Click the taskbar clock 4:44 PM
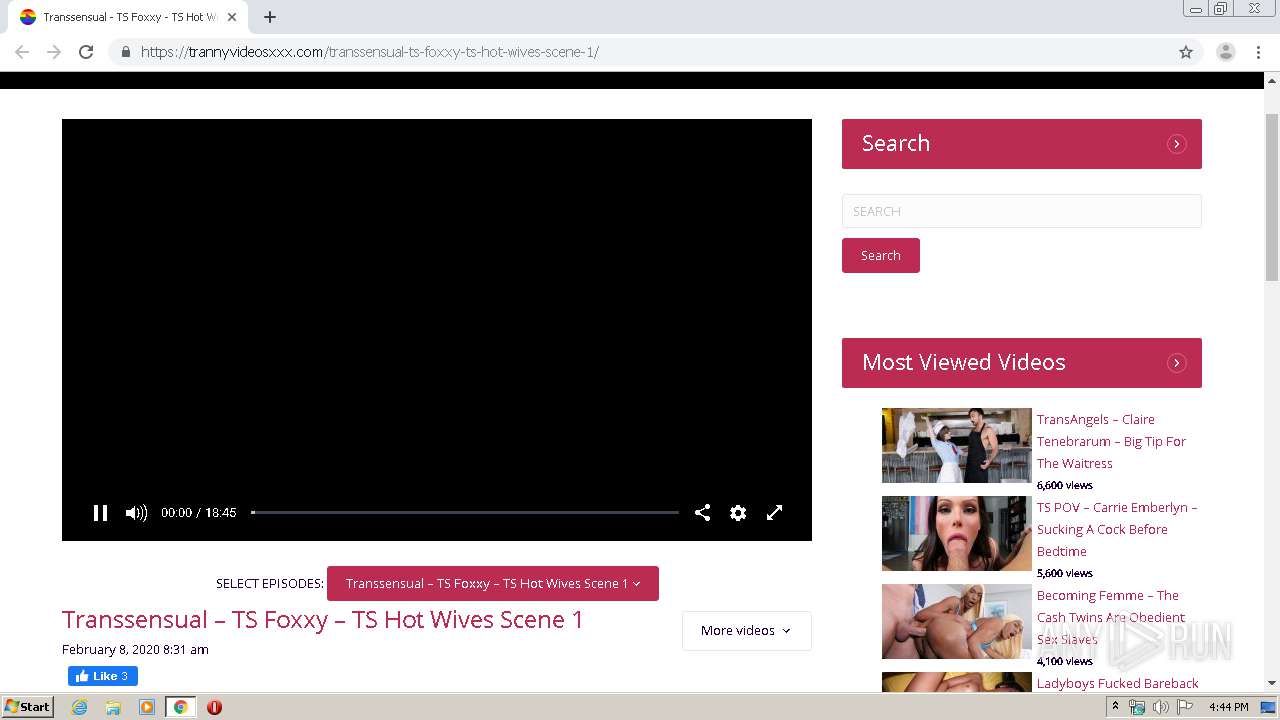 [x=1229, y=707]
